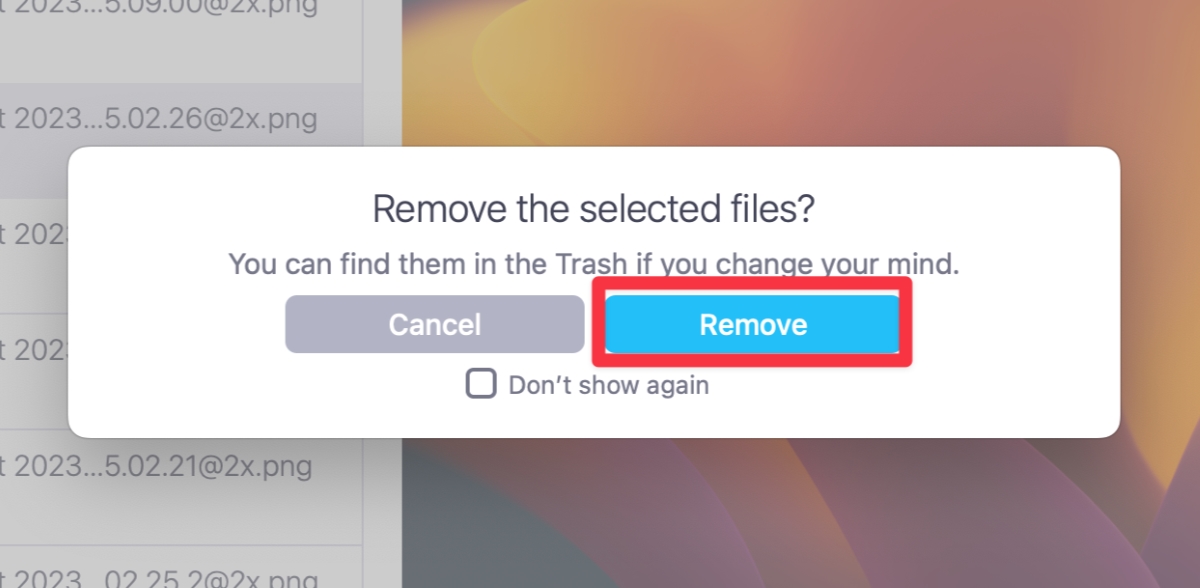Click the "Remove the selected files?" heading

[594, 210]
